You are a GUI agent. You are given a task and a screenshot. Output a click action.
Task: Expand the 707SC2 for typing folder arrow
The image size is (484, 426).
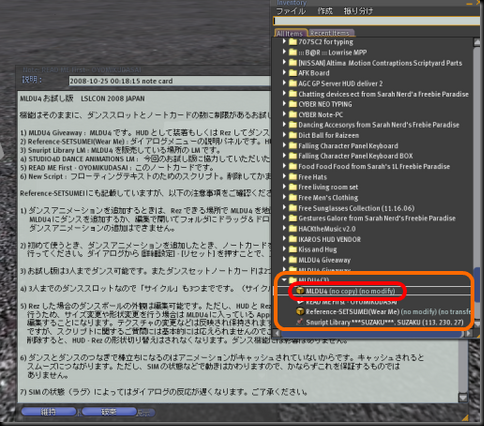point(284,41)
